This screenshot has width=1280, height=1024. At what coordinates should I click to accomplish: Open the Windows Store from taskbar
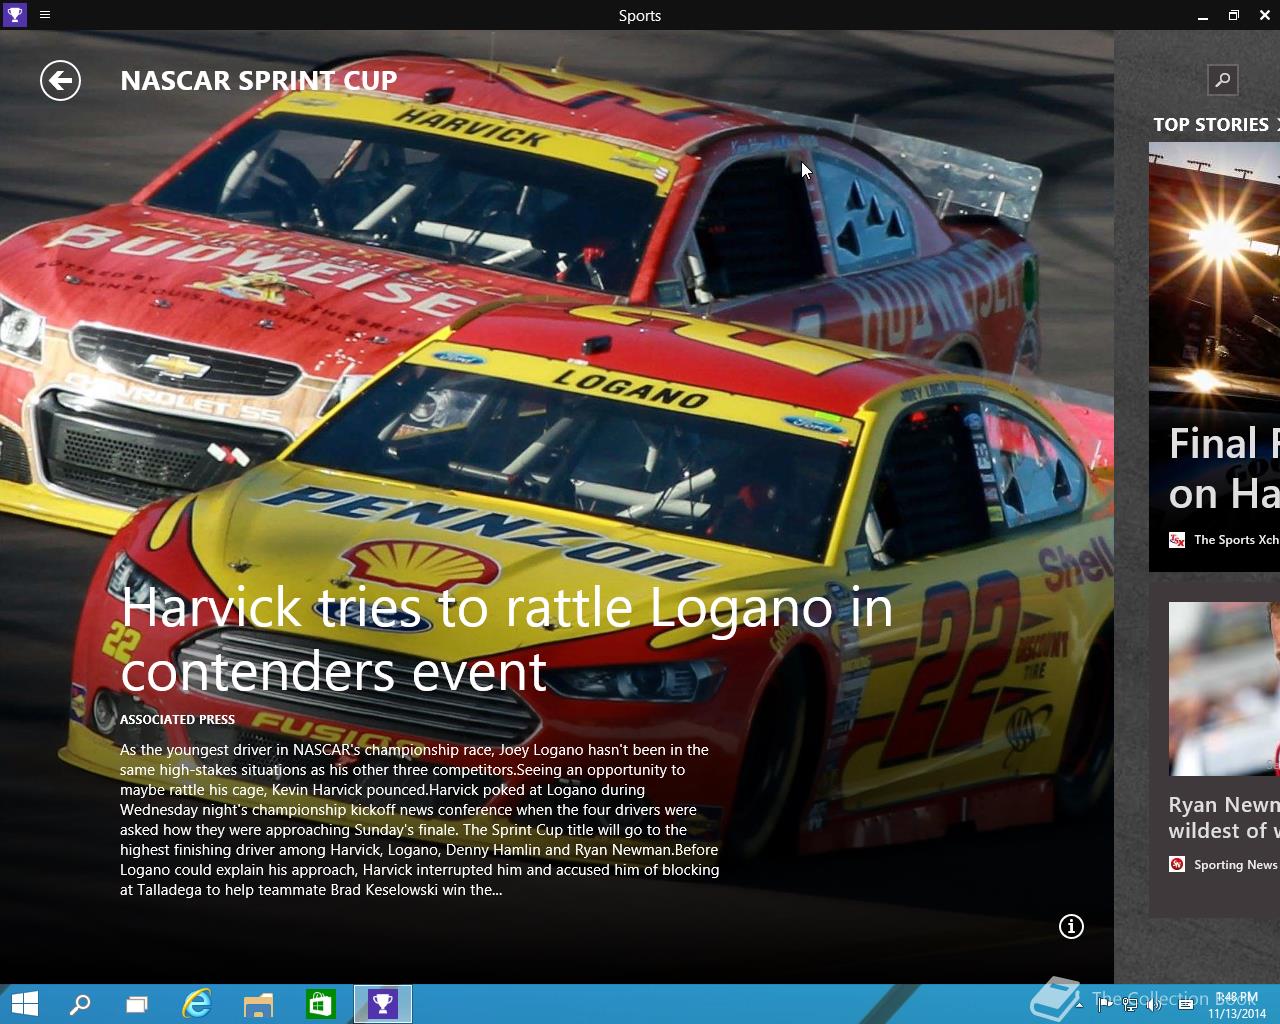[x=320, y=1004]
